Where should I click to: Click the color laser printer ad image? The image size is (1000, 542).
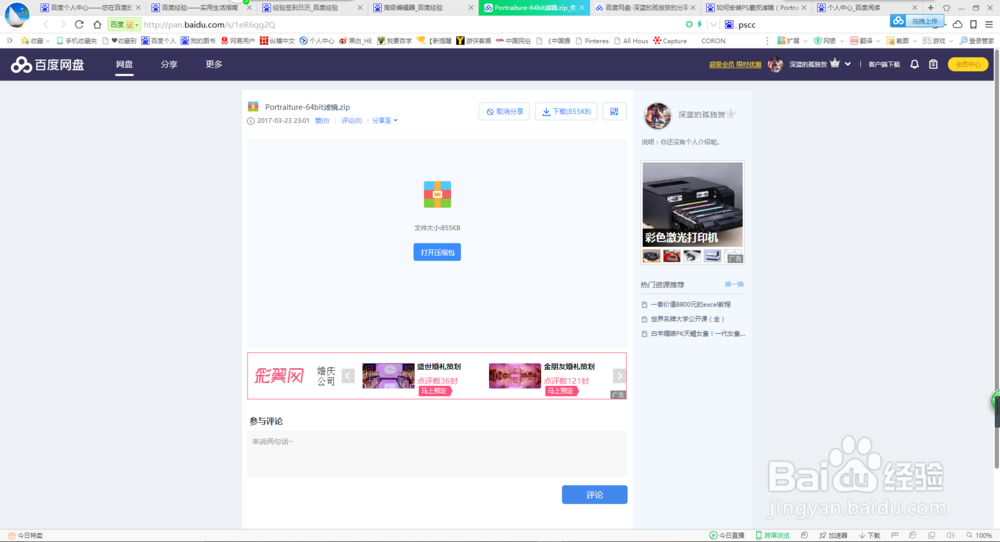693,205
